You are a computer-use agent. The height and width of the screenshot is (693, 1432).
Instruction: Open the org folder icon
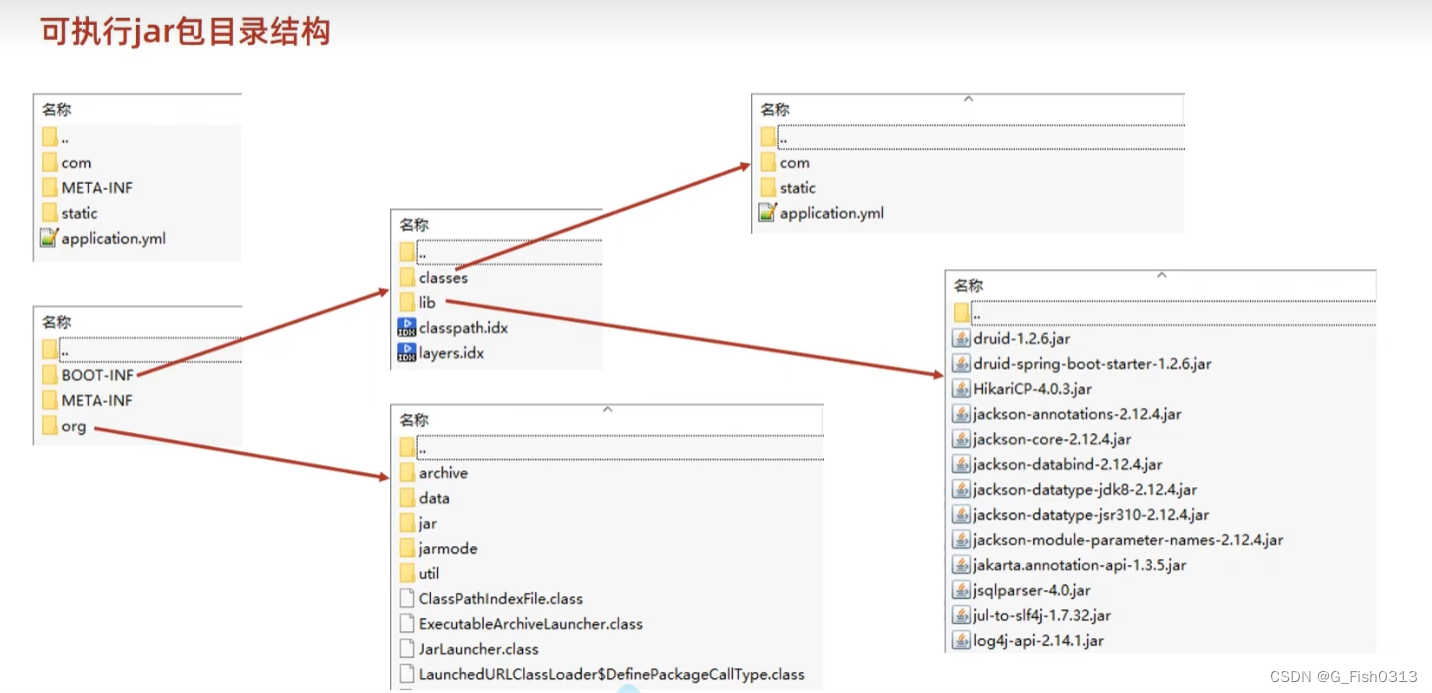tap(50, 426)
